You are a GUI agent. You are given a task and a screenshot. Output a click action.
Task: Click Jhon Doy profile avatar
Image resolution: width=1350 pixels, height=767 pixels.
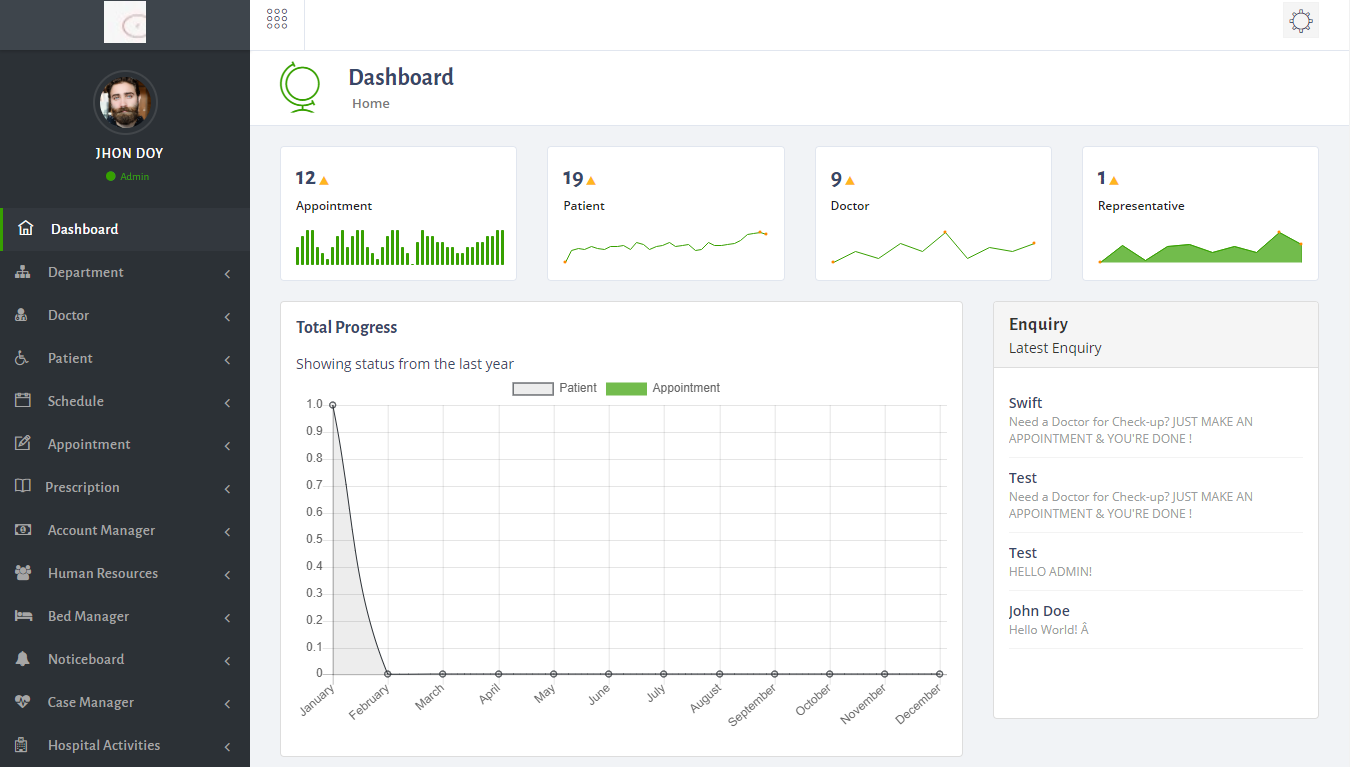tap(125, 102)
